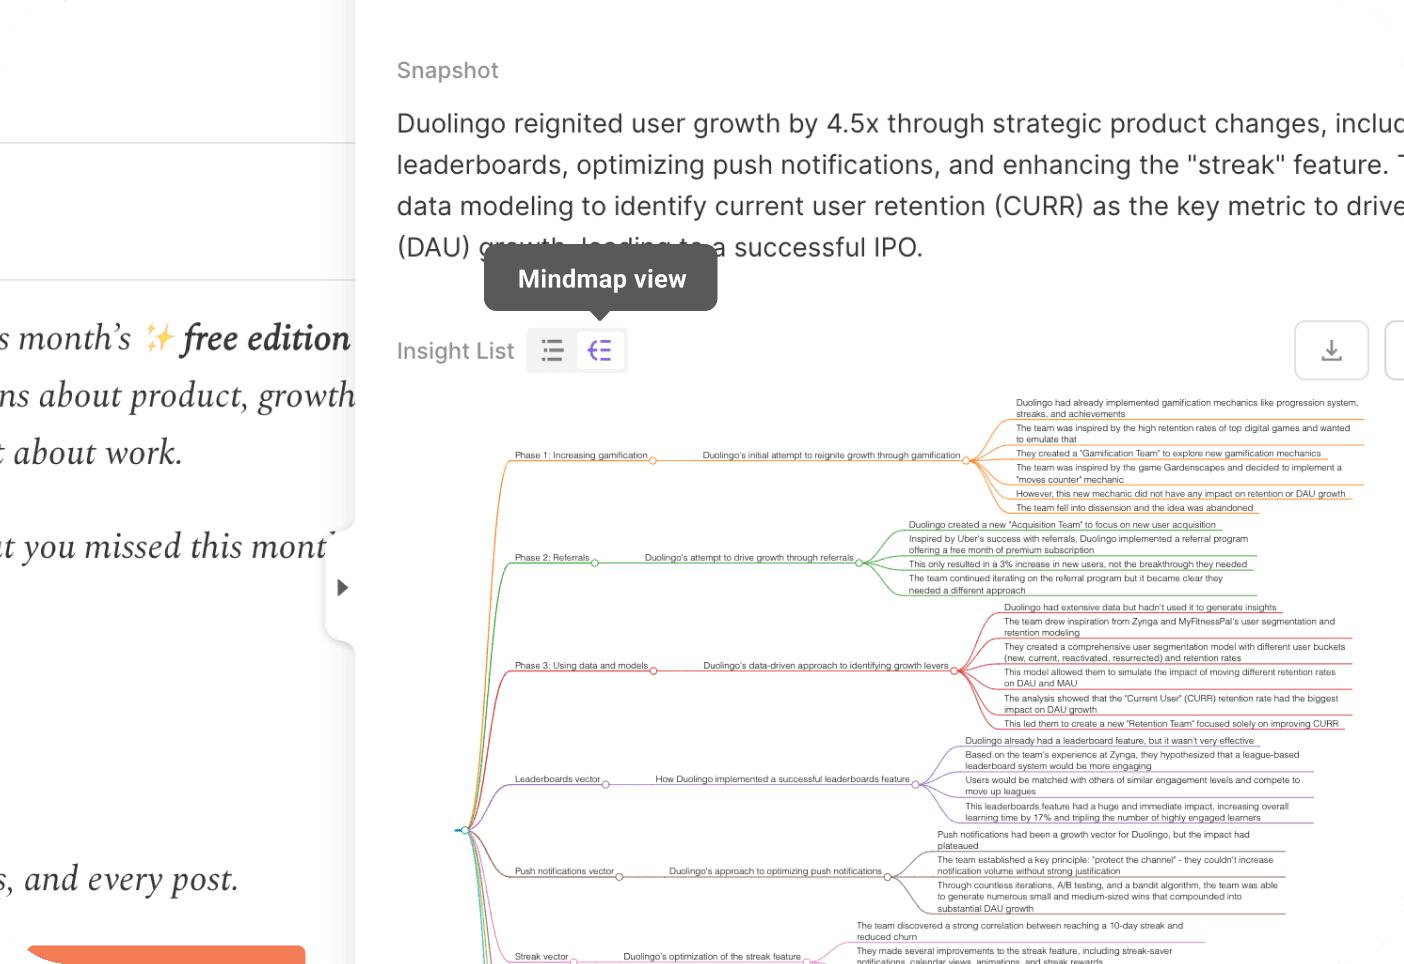Toggle the Push notifications vector branch
Viewport: 1404px width, 964px height.
click(x=620, y=875)
